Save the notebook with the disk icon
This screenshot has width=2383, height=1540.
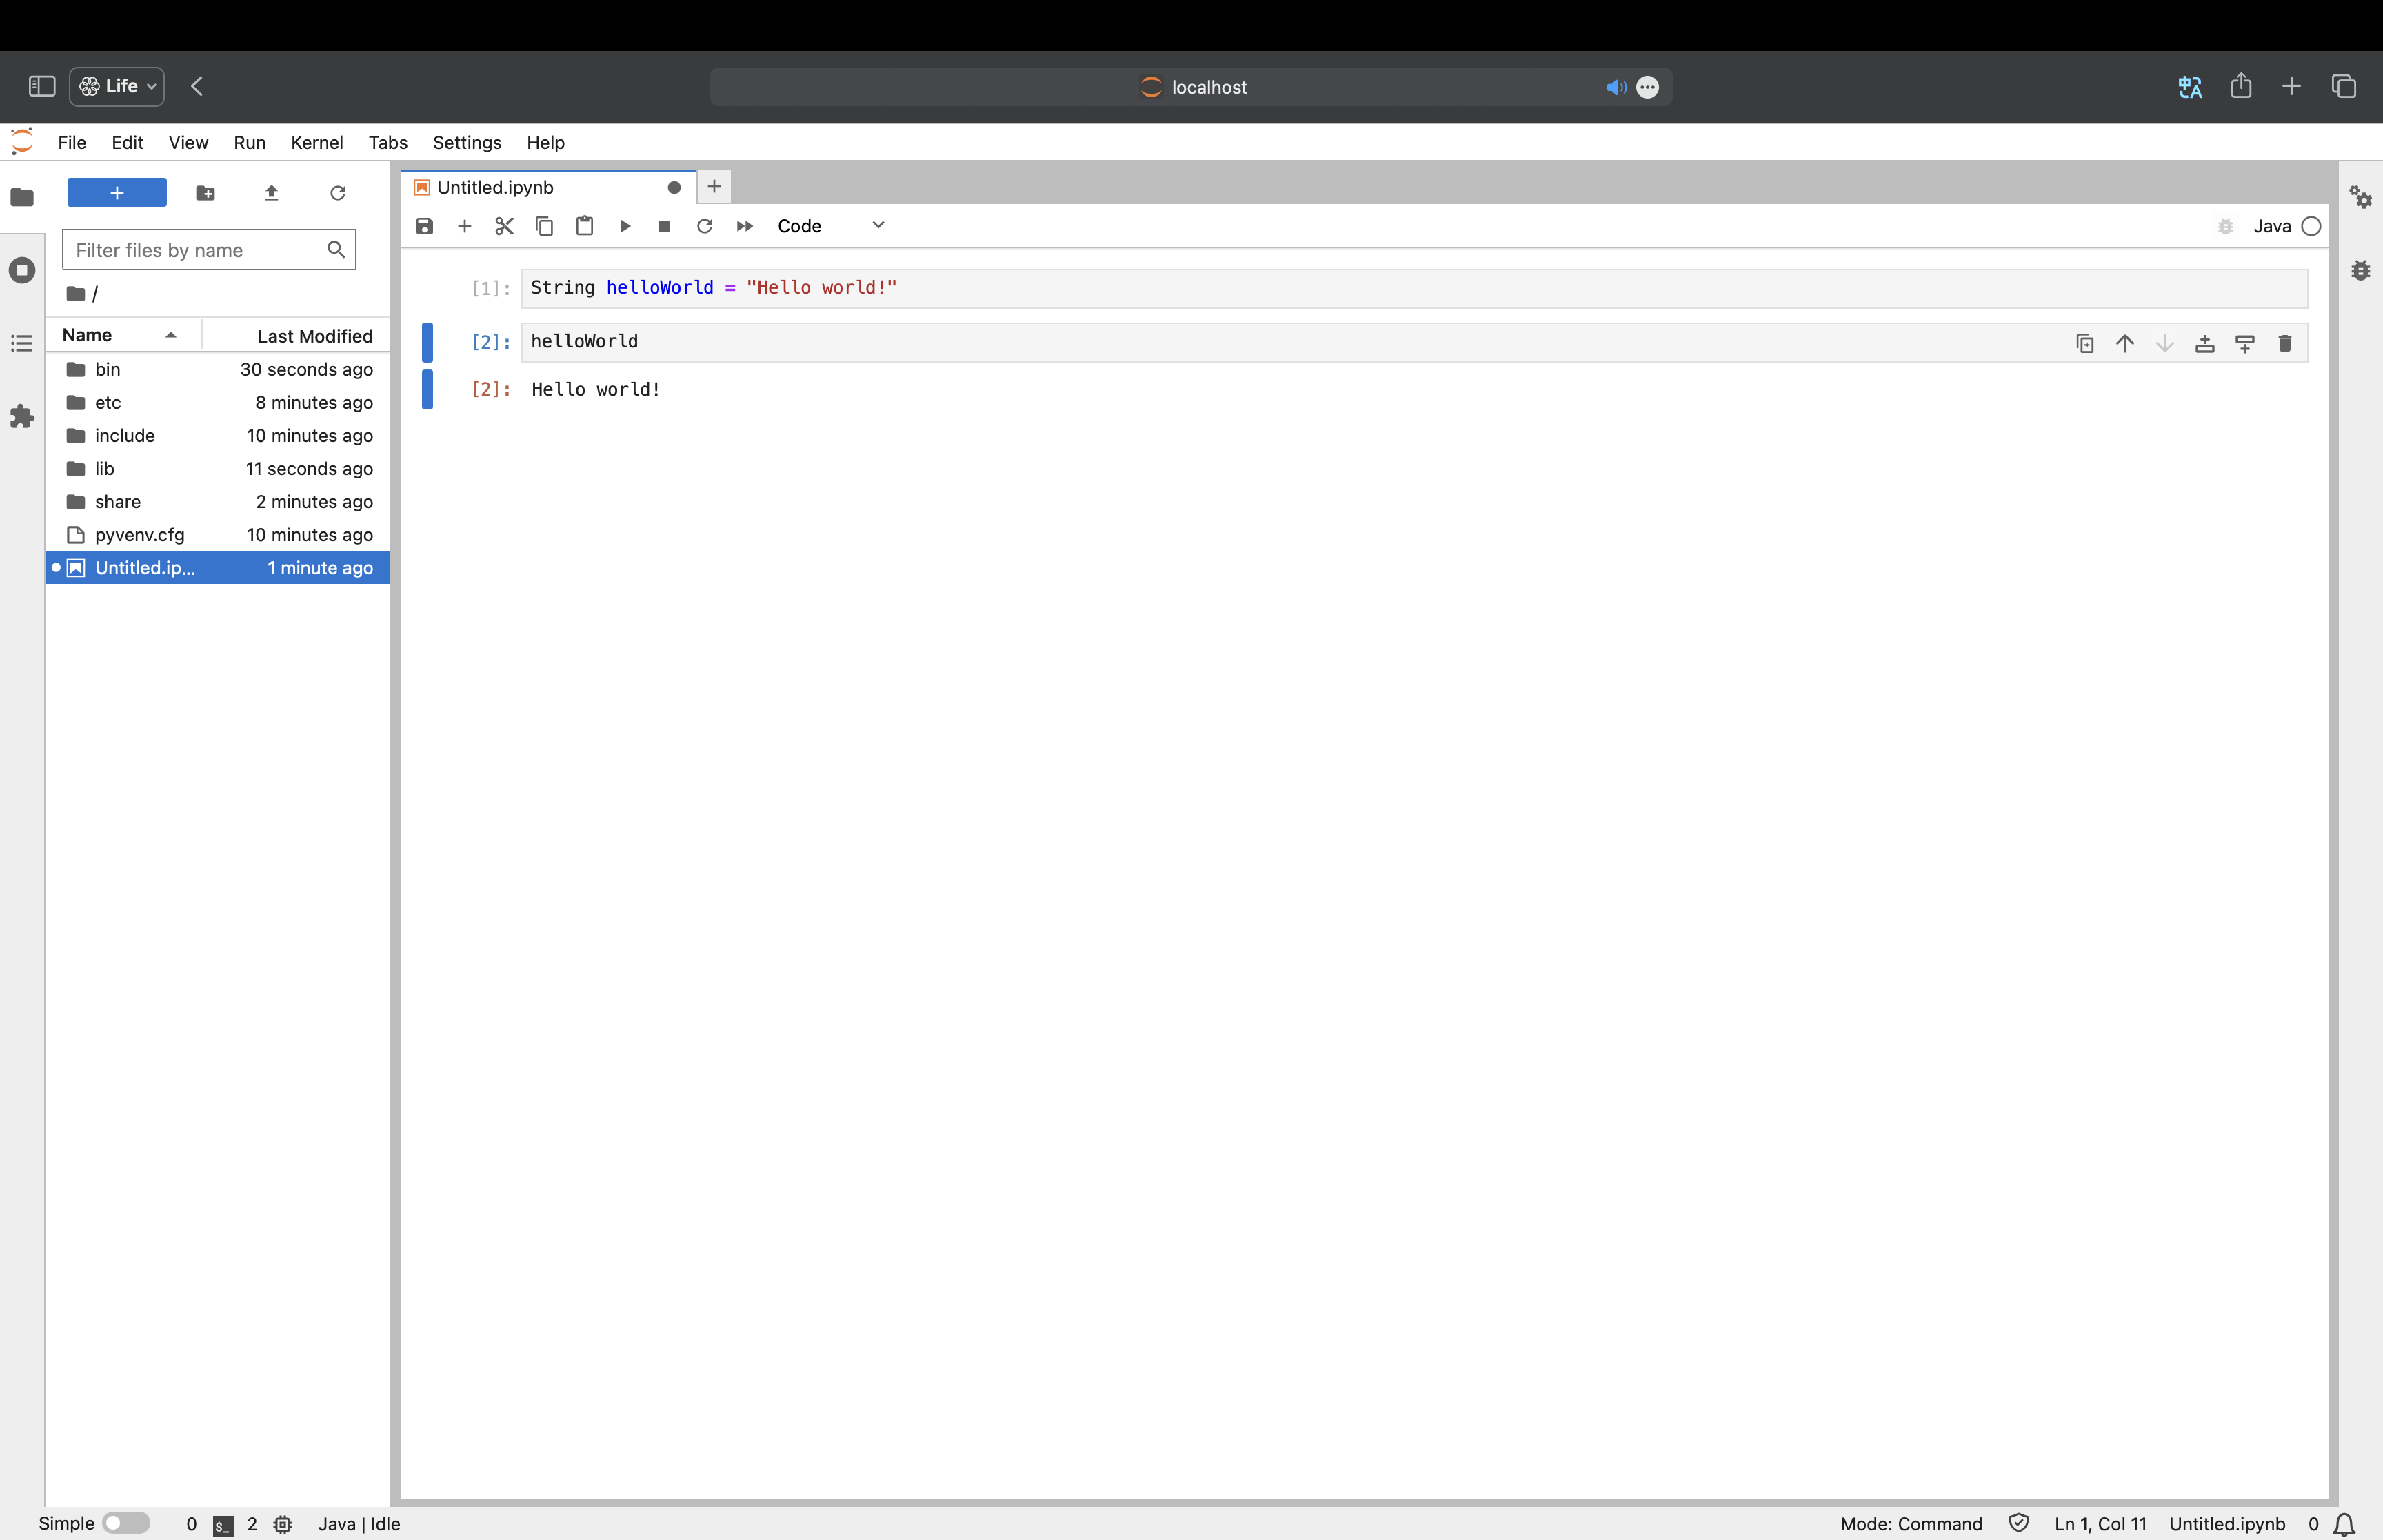[425, 226]
